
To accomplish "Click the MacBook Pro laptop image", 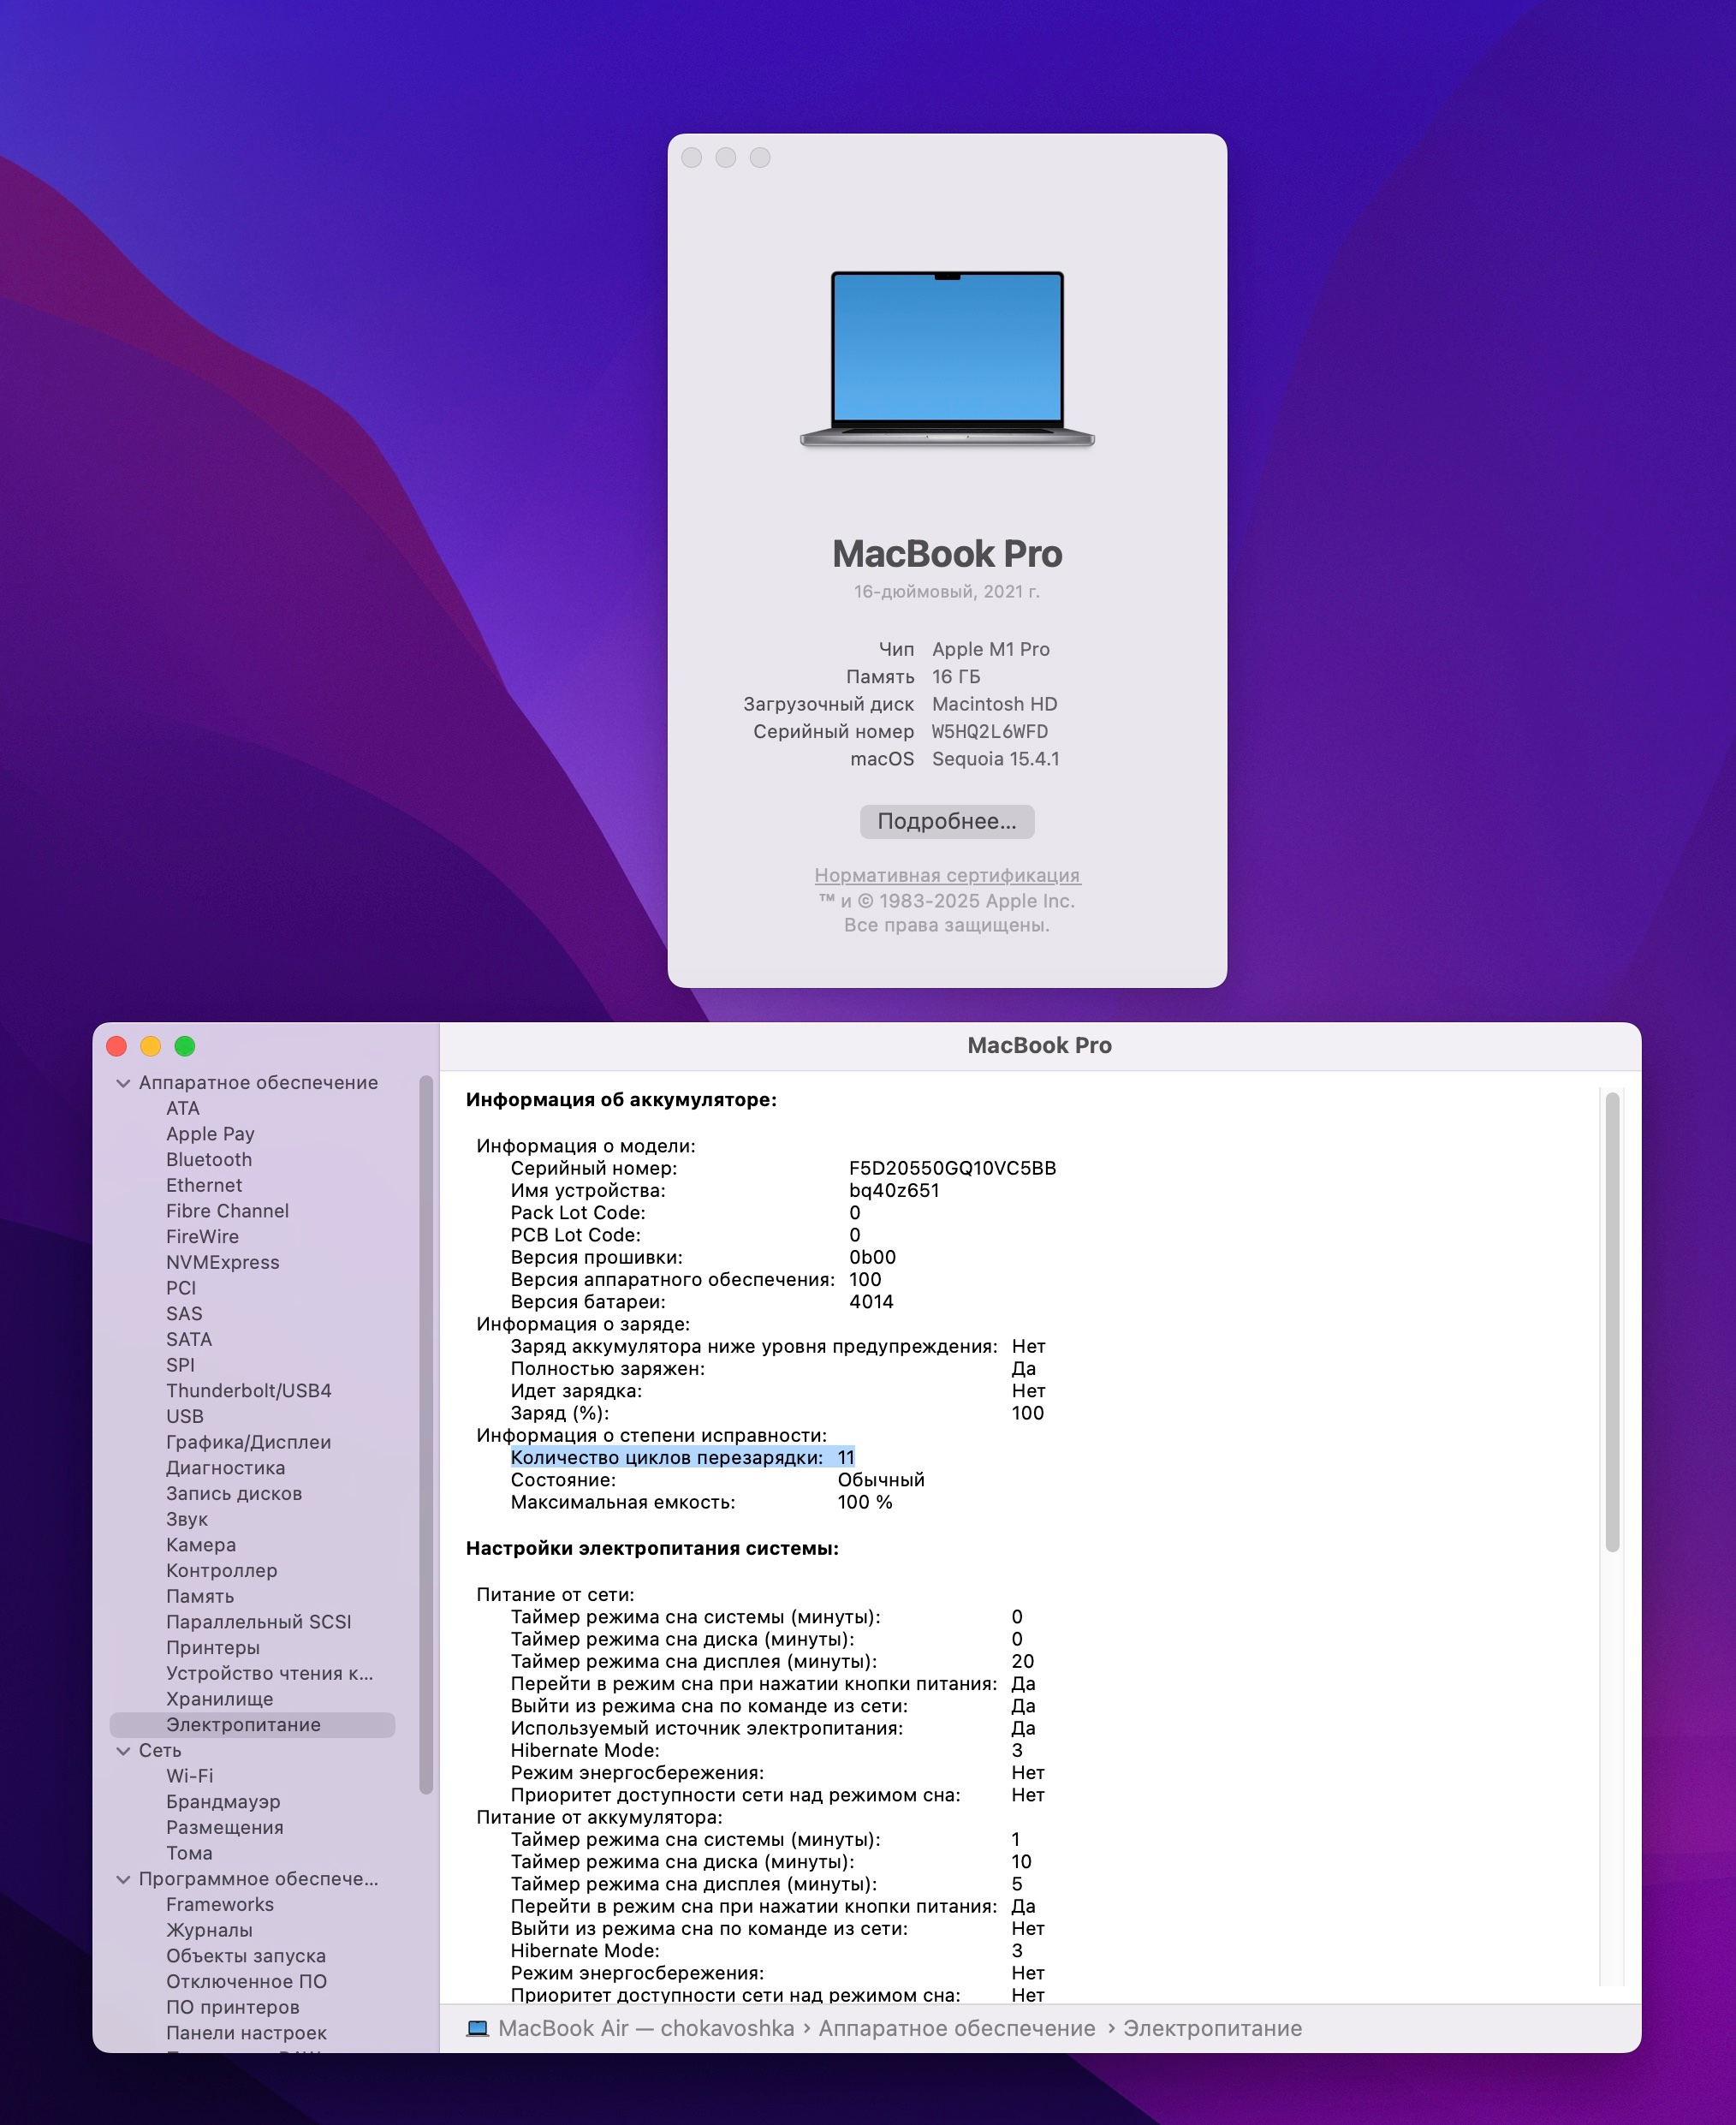I will [x=947, y=358].
